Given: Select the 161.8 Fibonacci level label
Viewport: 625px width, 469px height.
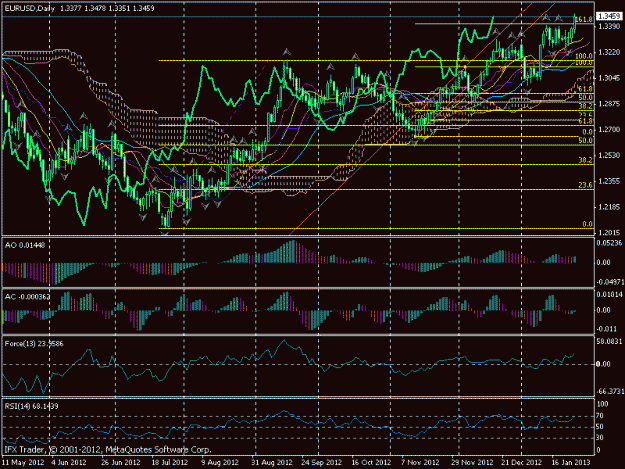Looking at the screenshot, I should 585,19.
